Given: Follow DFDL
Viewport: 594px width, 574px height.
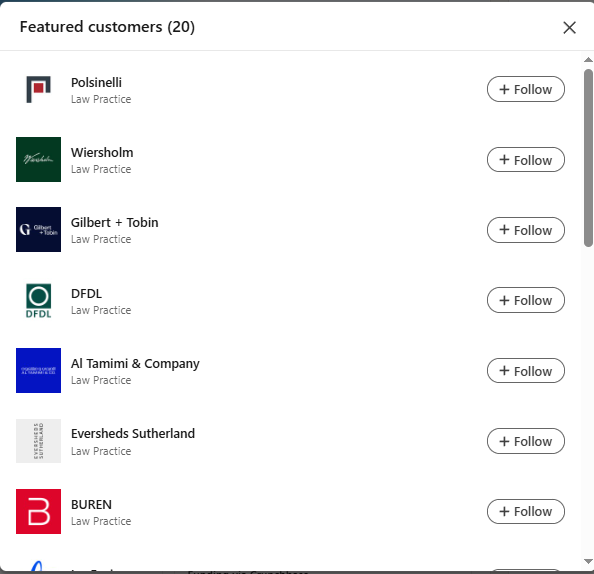Looking at the screenshot, I should (526, 300).
